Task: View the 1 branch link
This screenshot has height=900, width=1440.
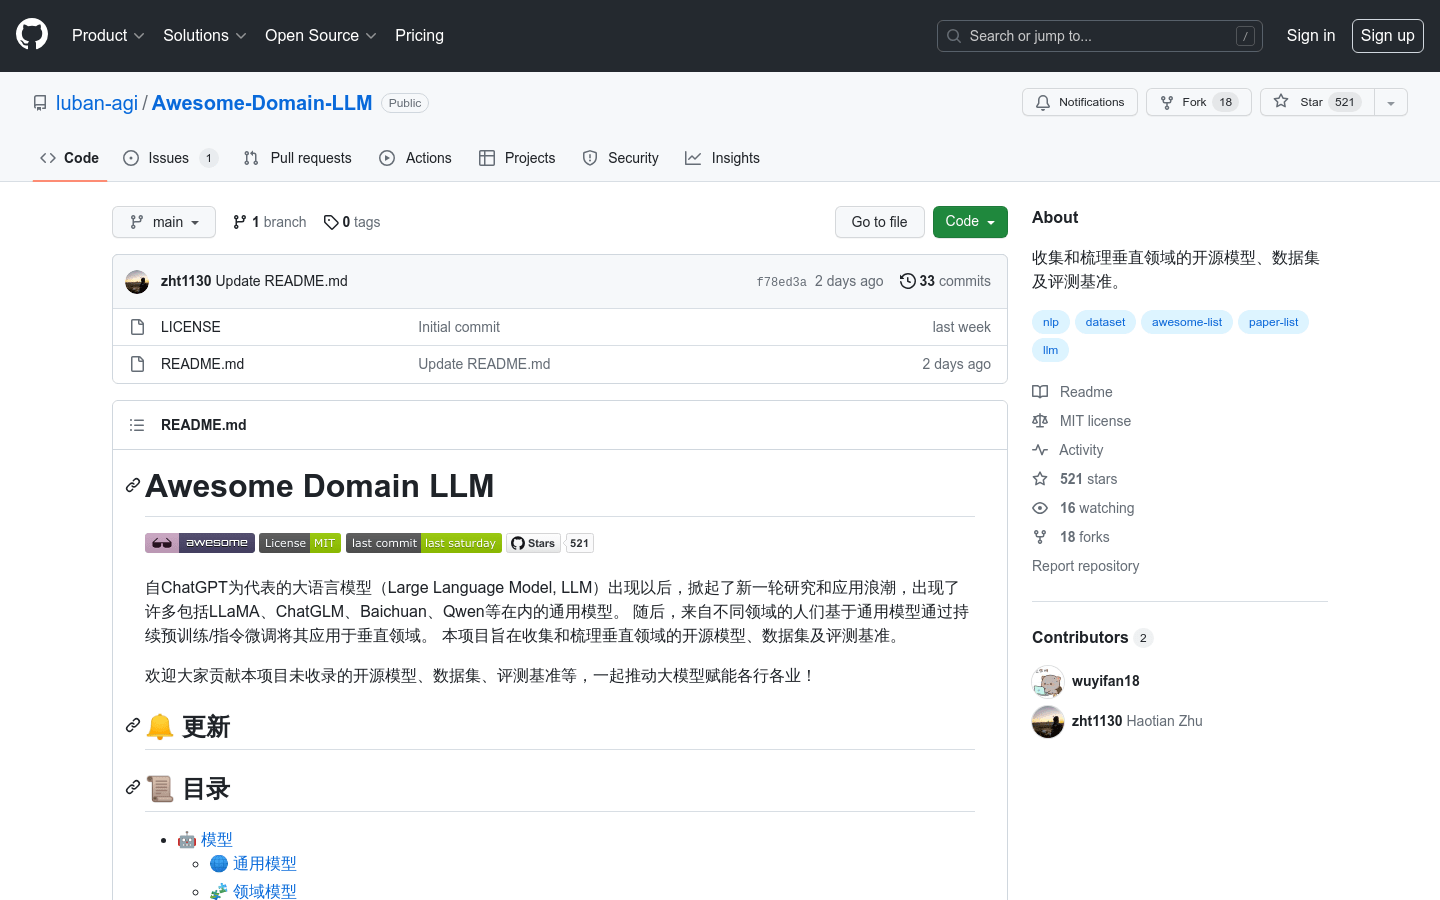Action: point(270,222)
